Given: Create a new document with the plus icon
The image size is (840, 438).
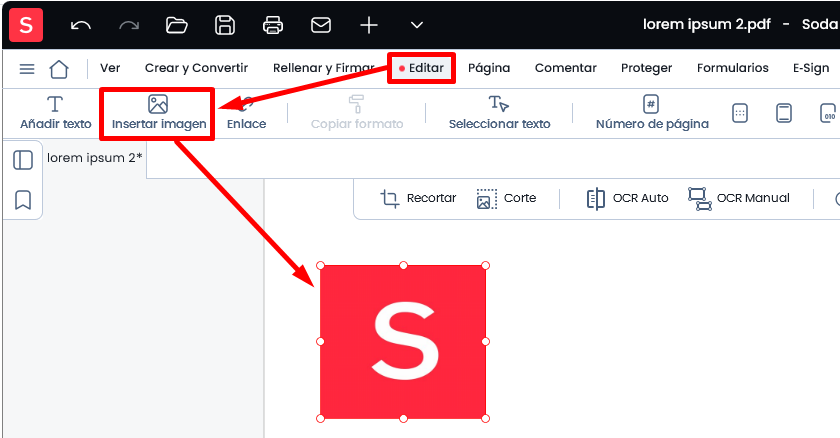Looking at the screenshot, I should click(x=369, y=25).
